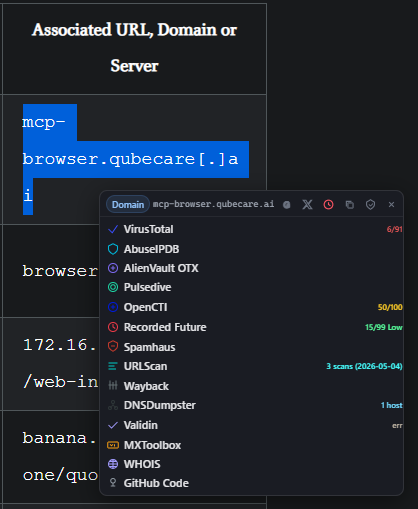This screenshot has height=509, width=418.
Task: Click the VirusTotal checkmark icon
Action: click(x=113, y=229)
